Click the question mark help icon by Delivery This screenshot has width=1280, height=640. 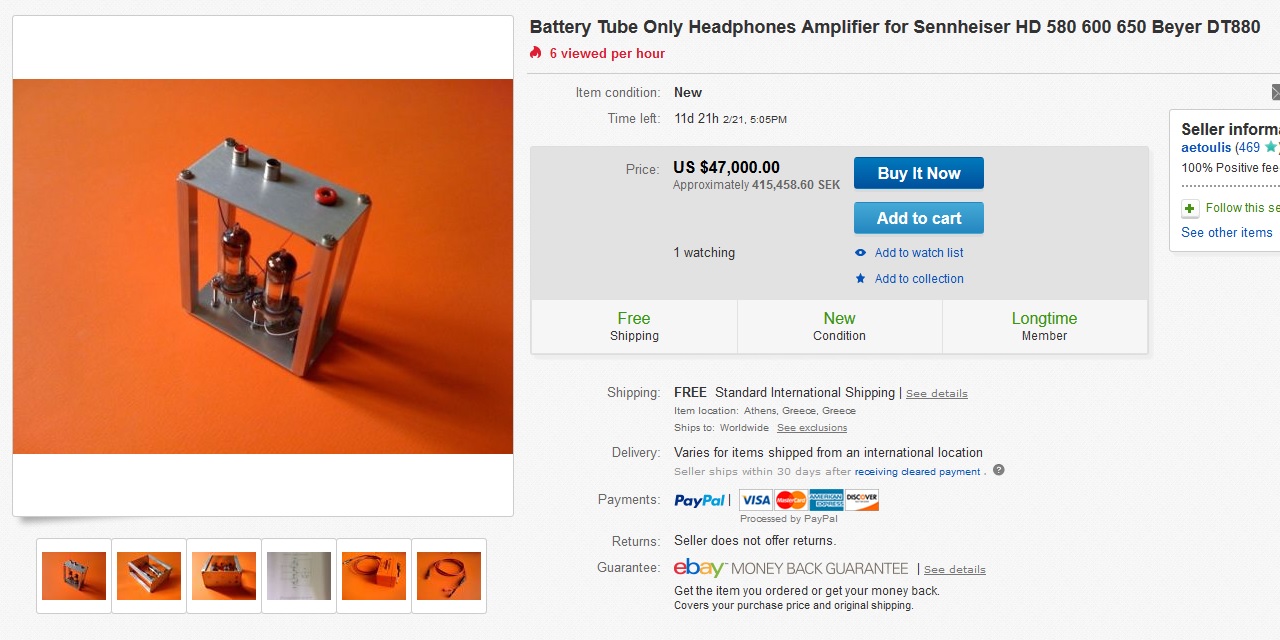click(x=998, y=470)
